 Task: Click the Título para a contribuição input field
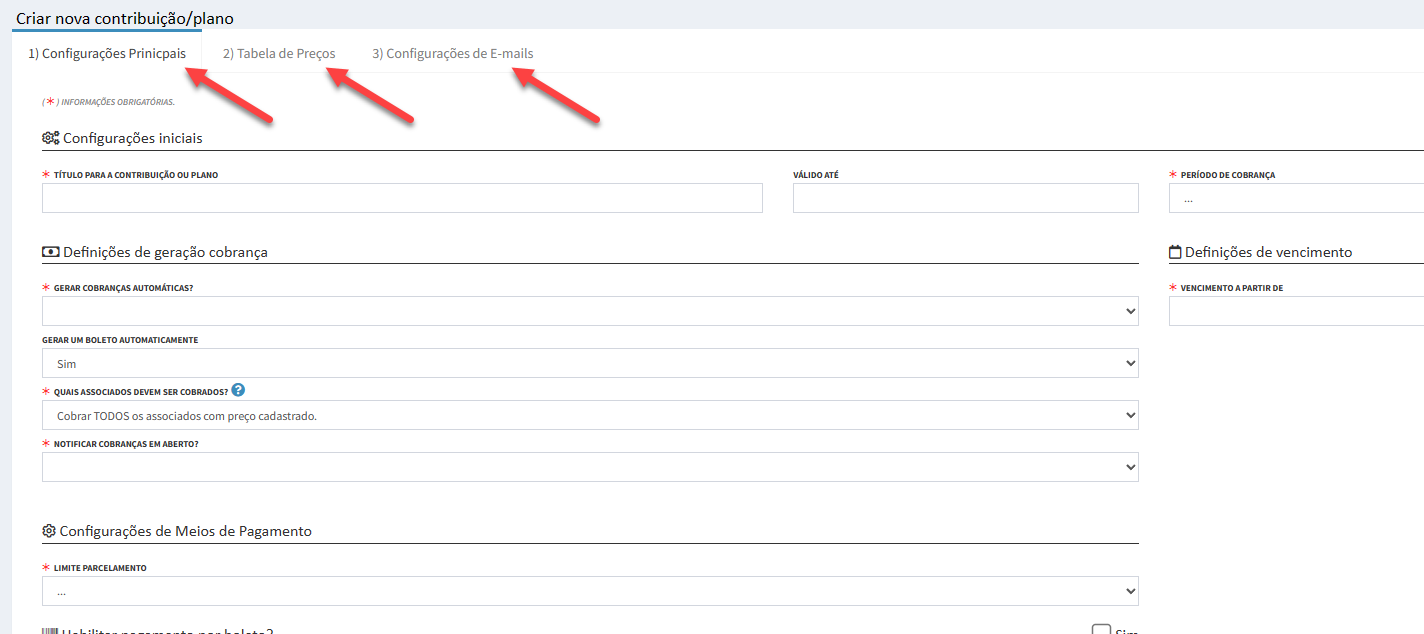coord(402,198)
